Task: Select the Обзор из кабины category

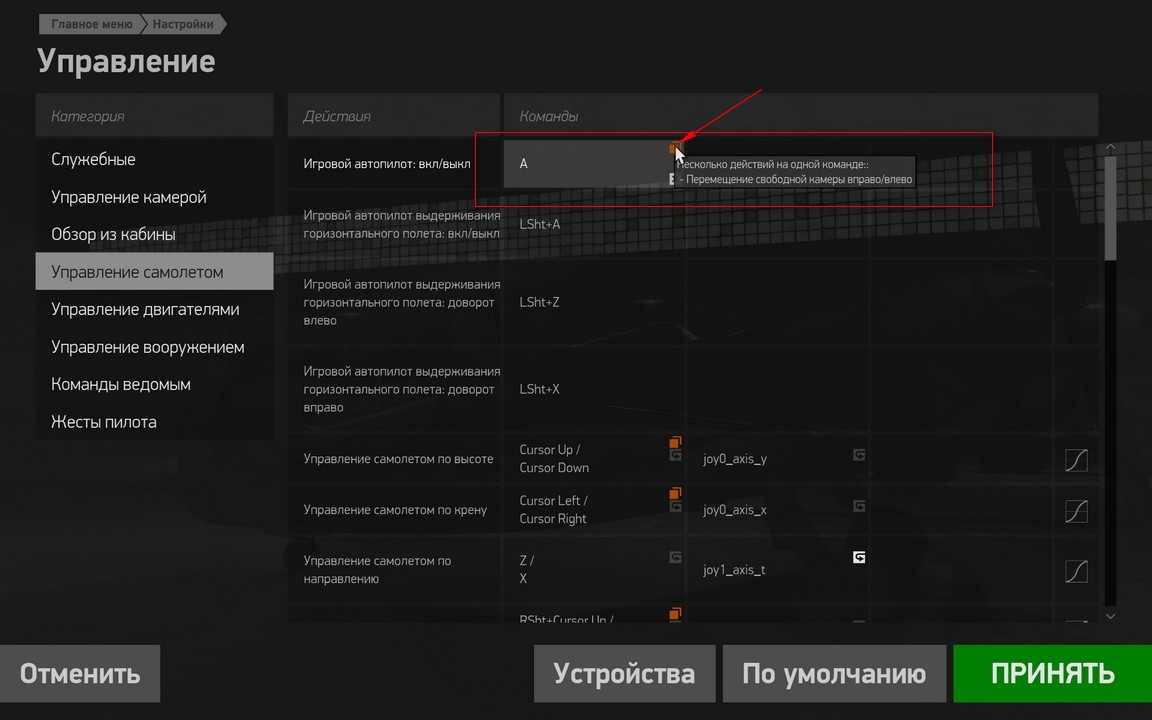Action: 154,234
